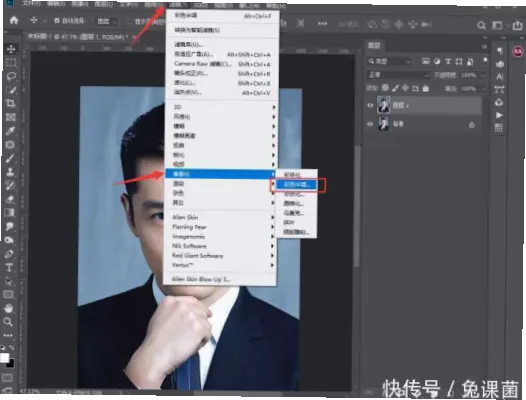Expand the Alien Skin filter submenu

tap(221, 217)
